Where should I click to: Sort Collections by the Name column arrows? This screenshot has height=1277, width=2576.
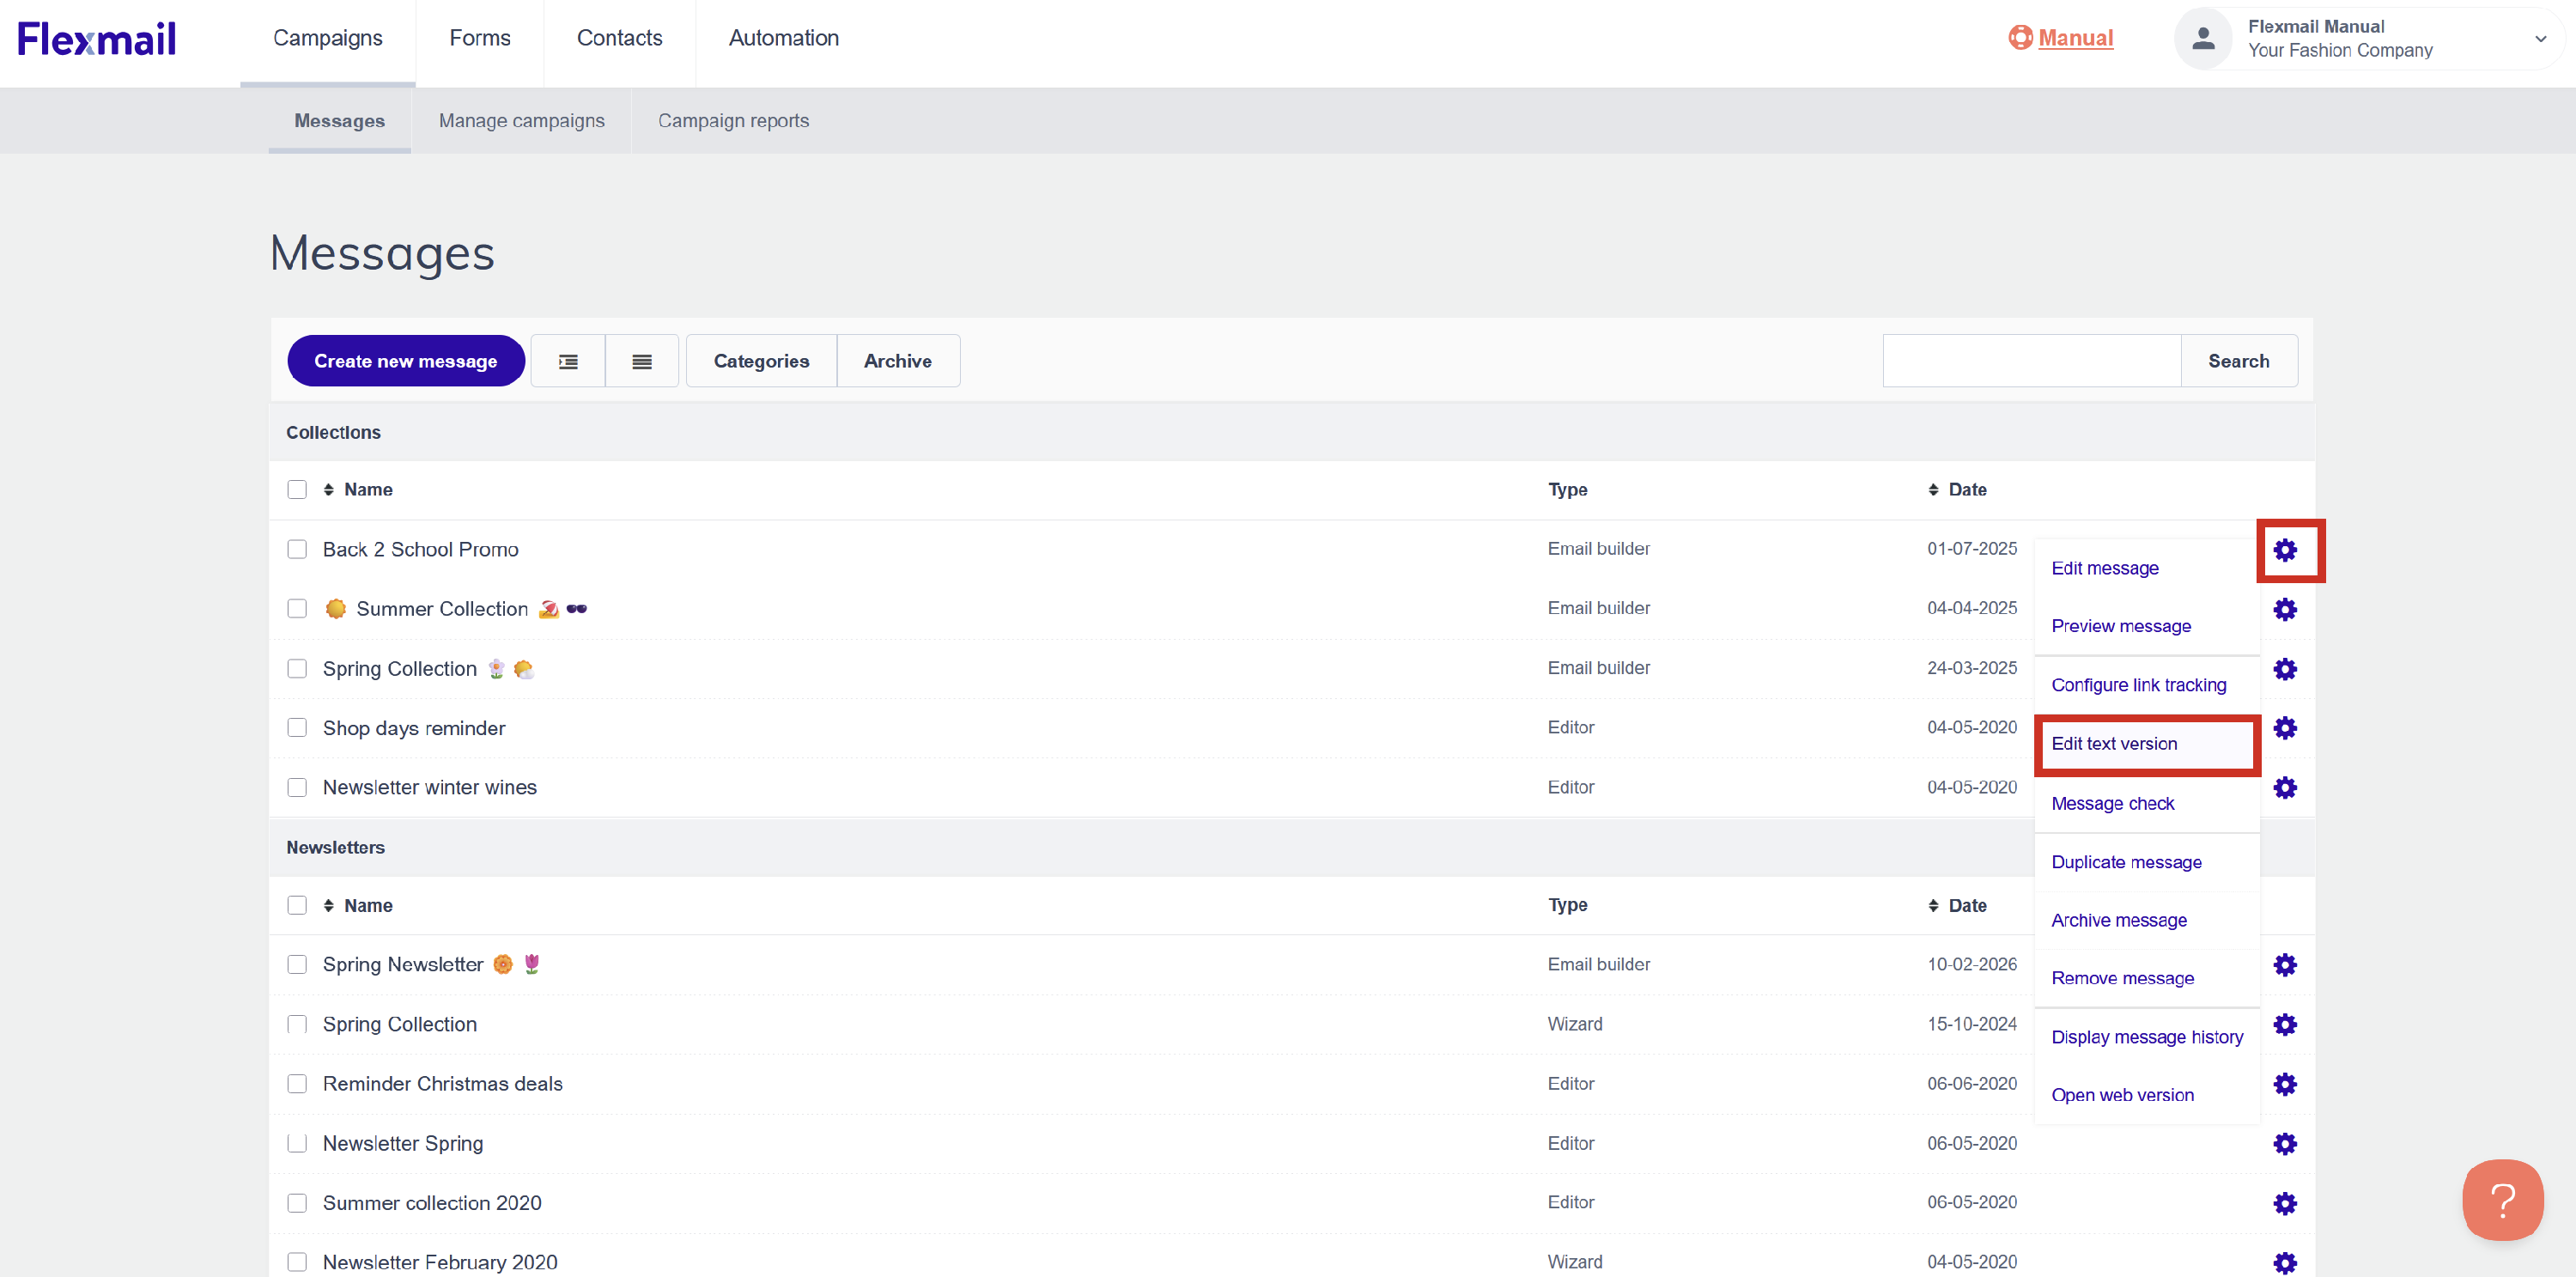click(328, 489)
